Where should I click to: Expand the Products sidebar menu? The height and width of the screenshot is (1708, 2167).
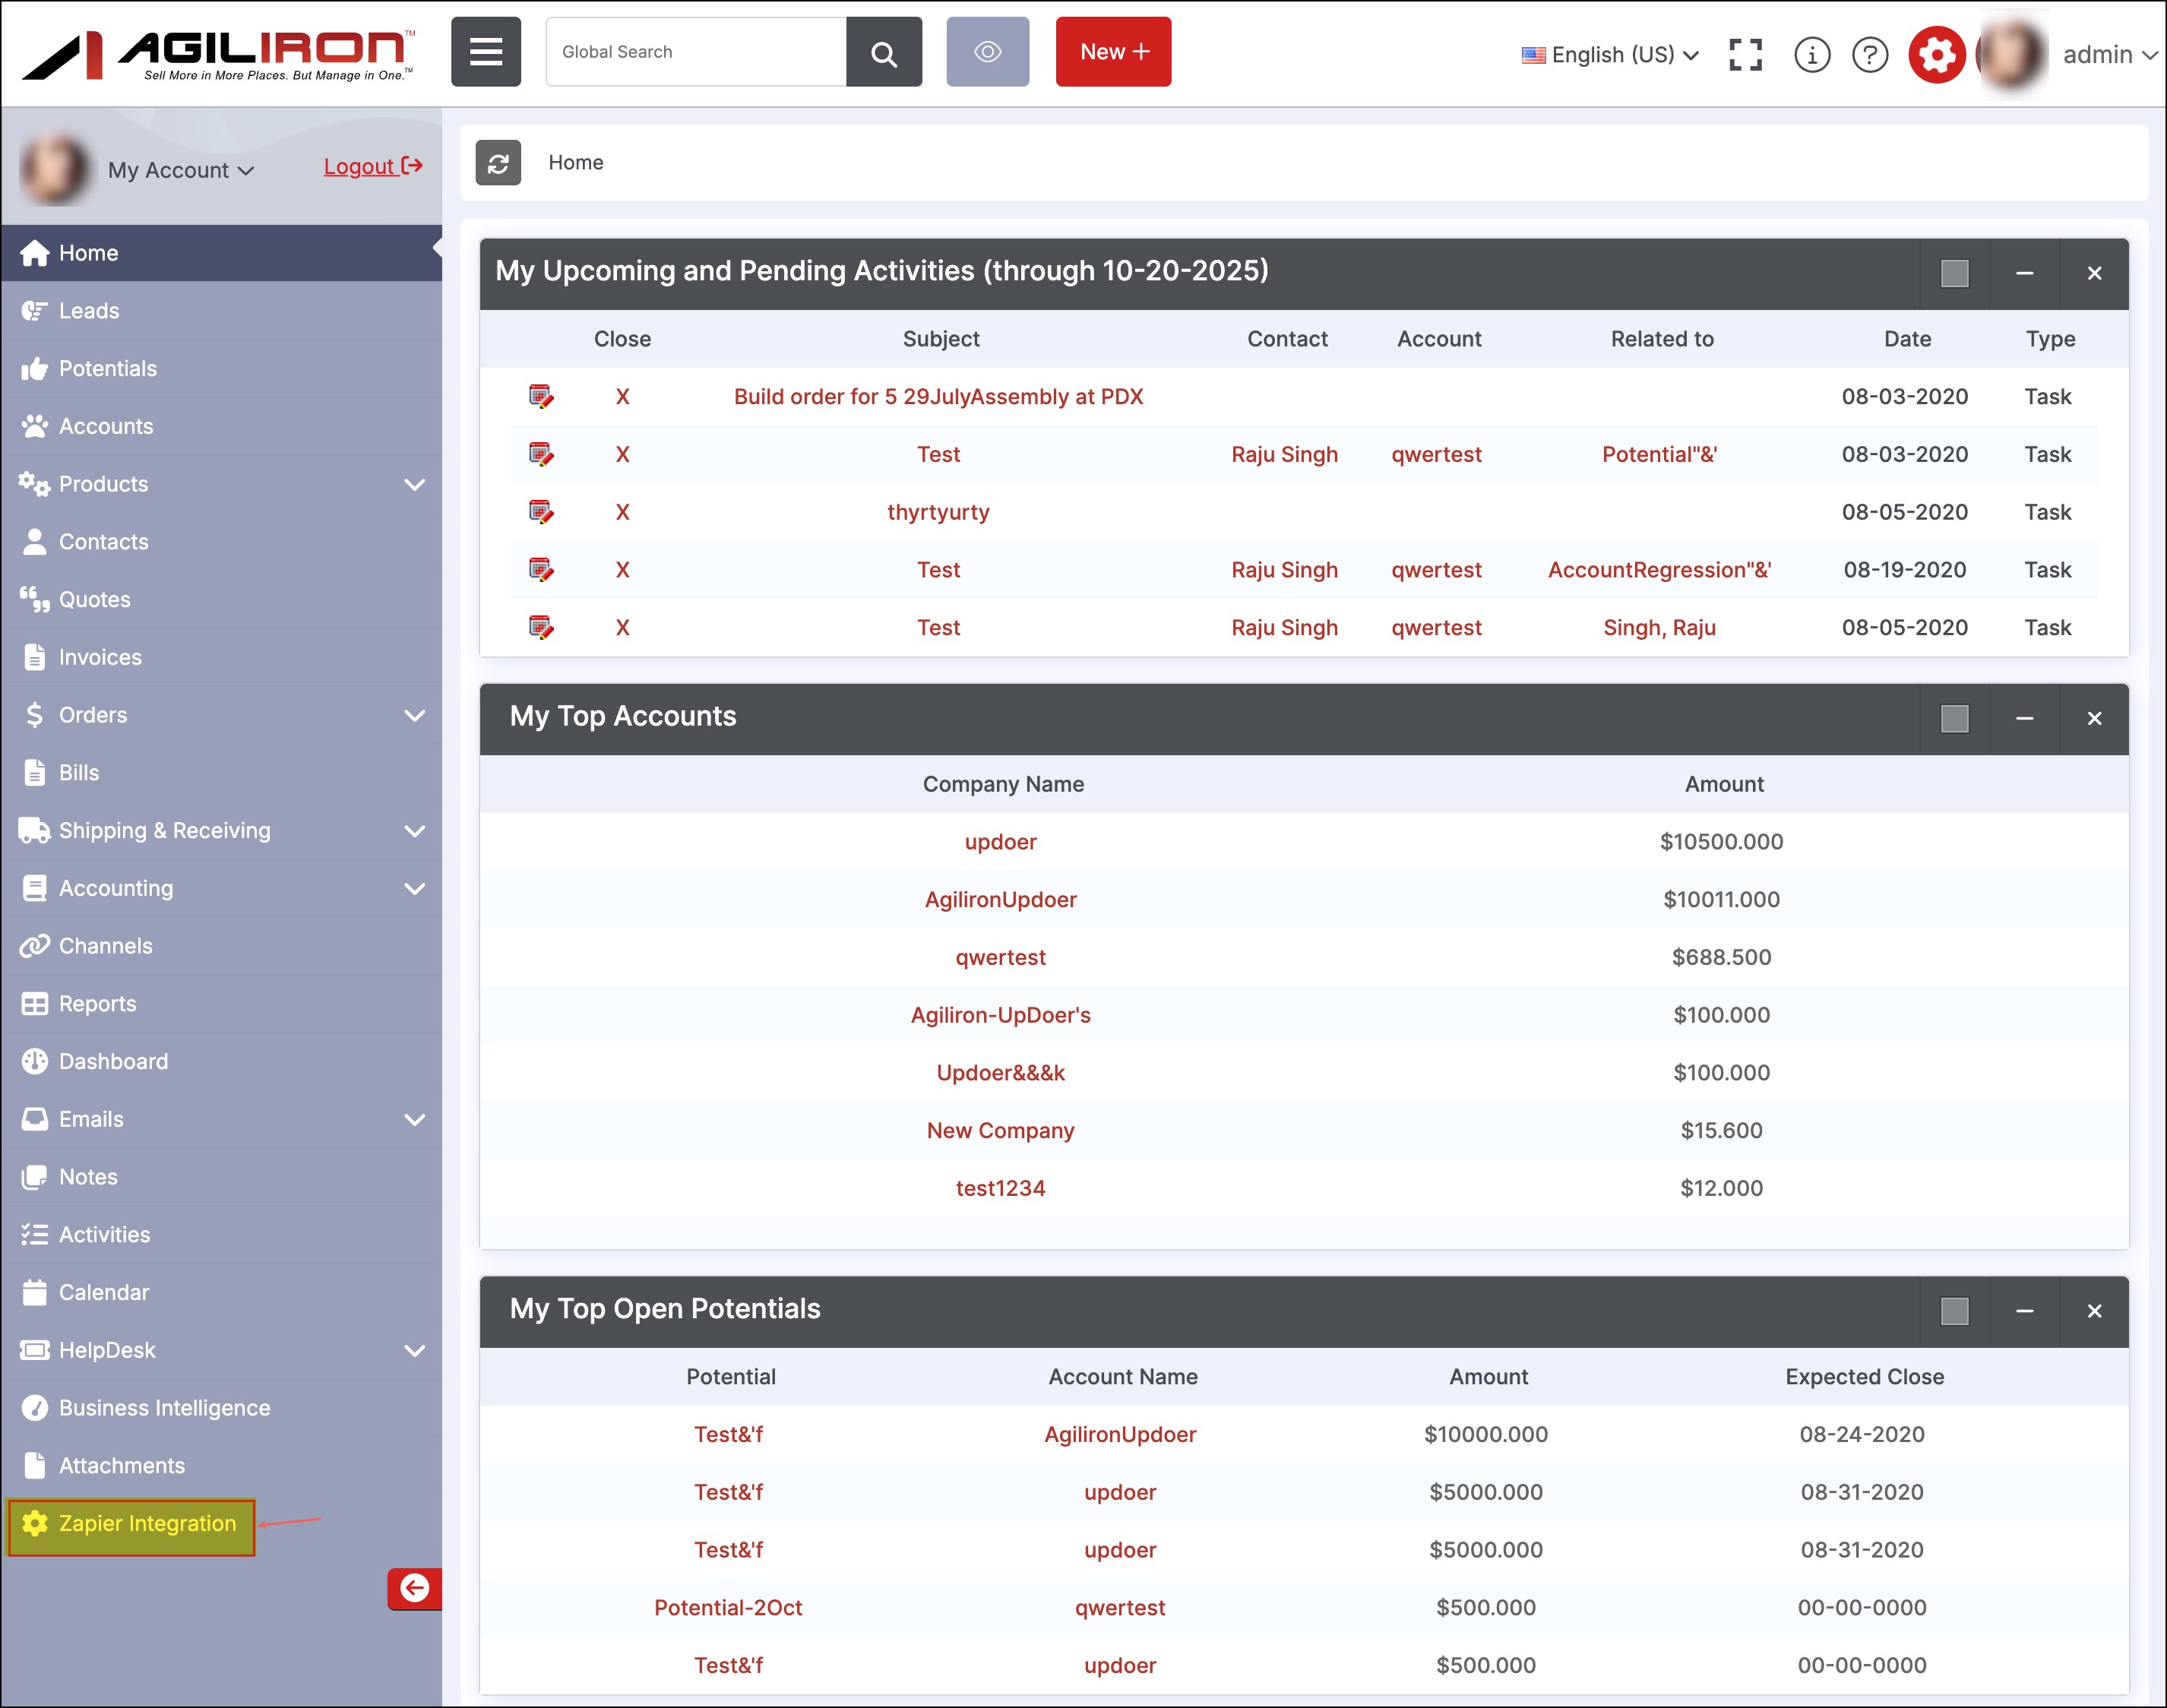414,485
